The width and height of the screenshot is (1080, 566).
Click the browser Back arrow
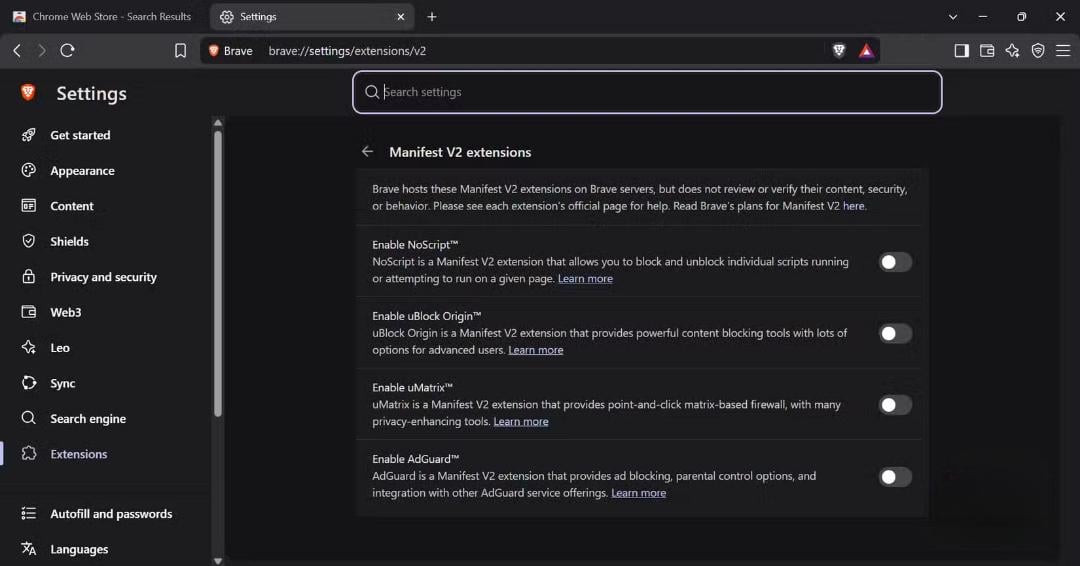17,50
